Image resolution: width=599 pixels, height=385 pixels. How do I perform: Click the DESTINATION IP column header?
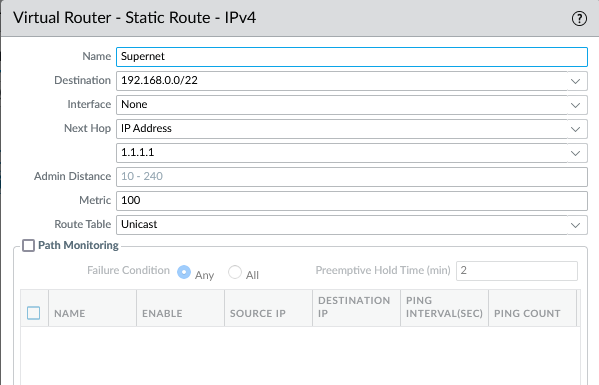(356, 308)
